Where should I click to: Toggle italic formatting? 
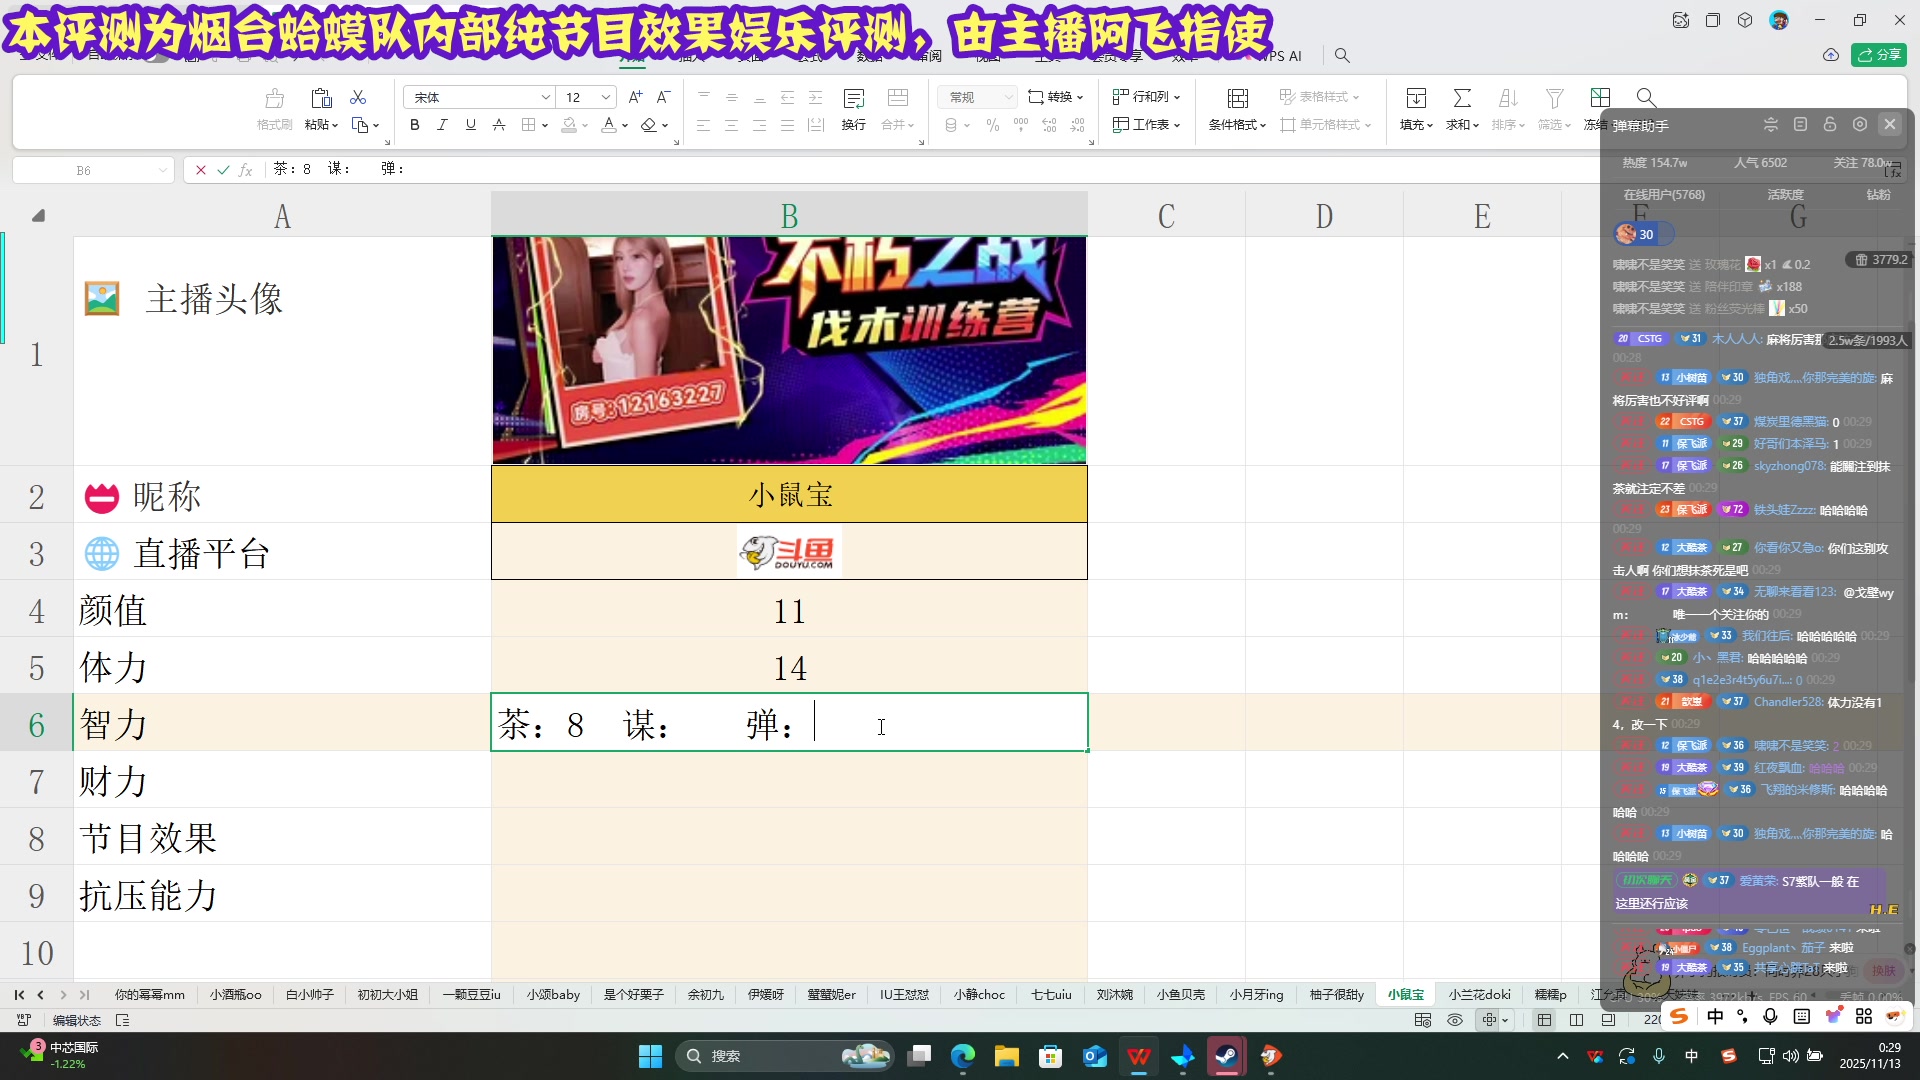click(442, 125)
